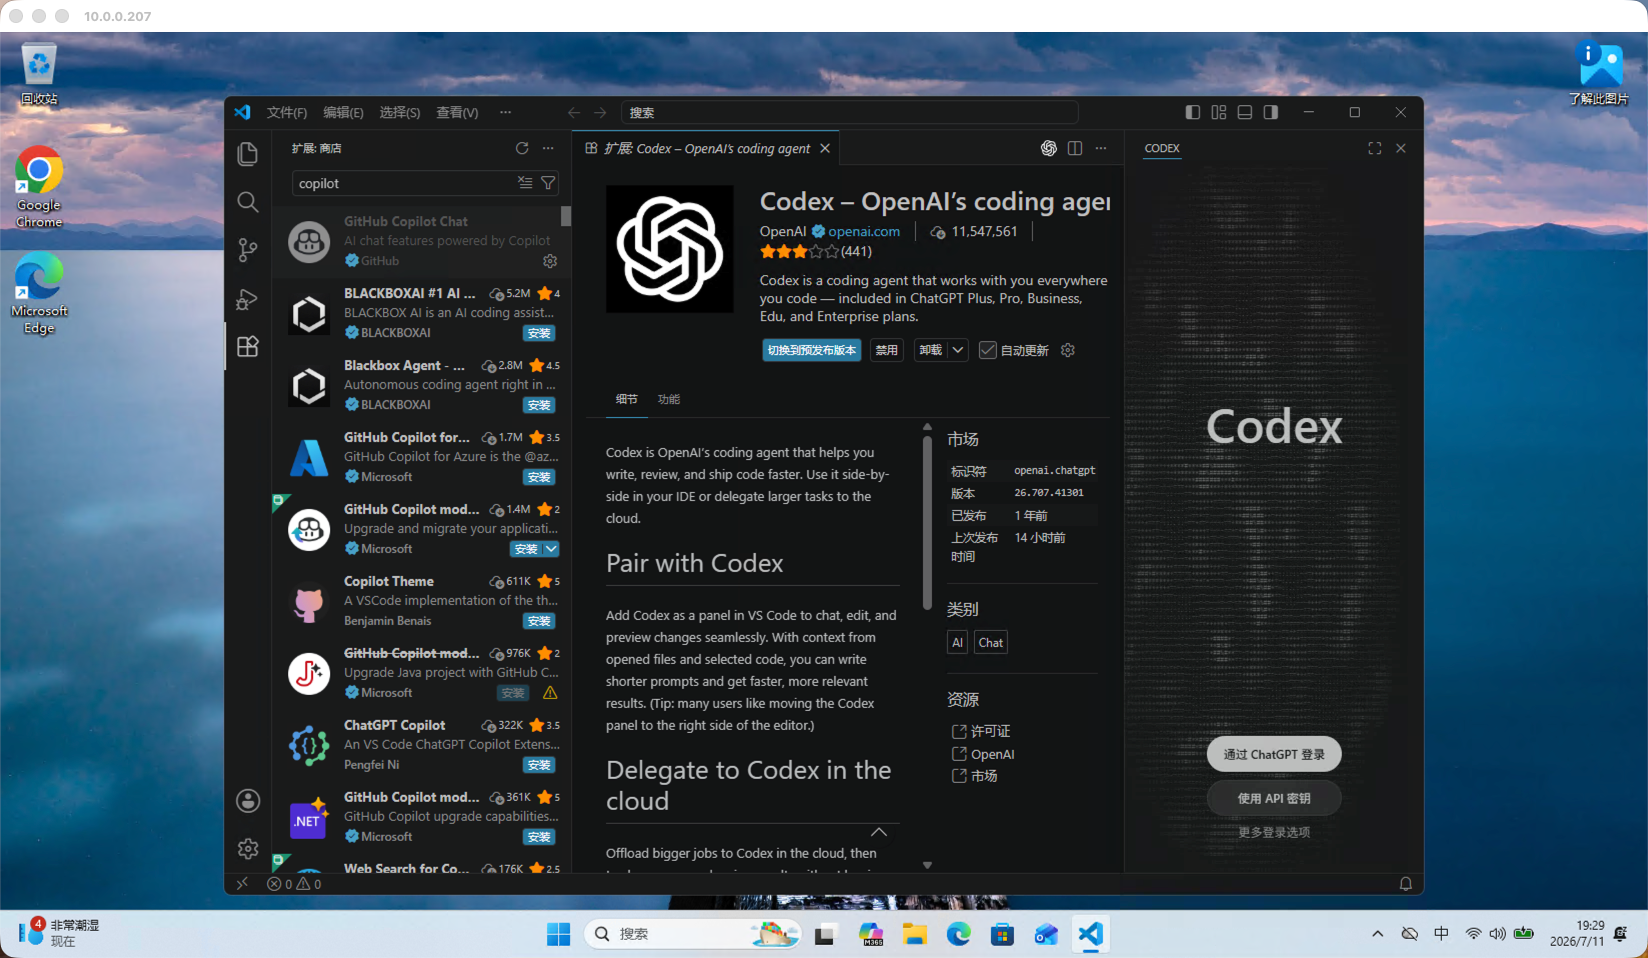
Task: Click the Uninstall button
Action: coord(931,350)
